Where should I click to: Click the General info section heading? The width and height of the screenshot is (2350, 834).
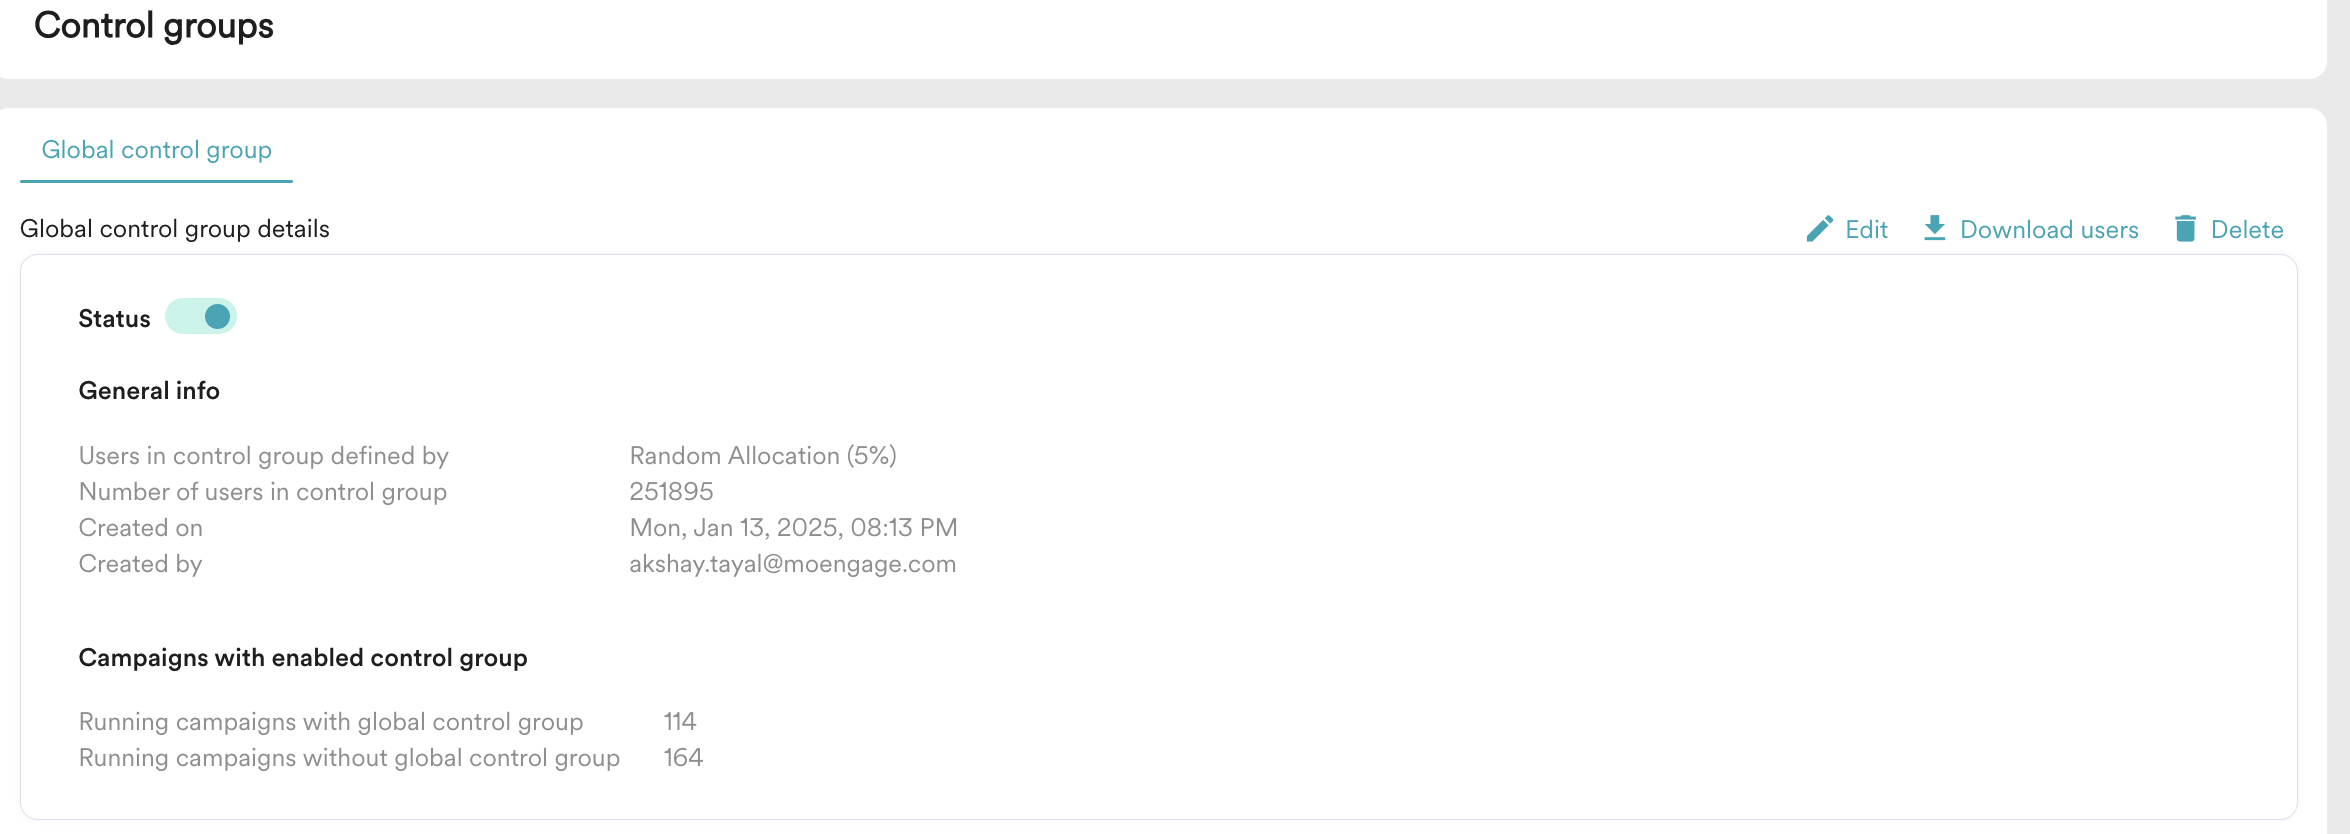[x=149, y=391]
